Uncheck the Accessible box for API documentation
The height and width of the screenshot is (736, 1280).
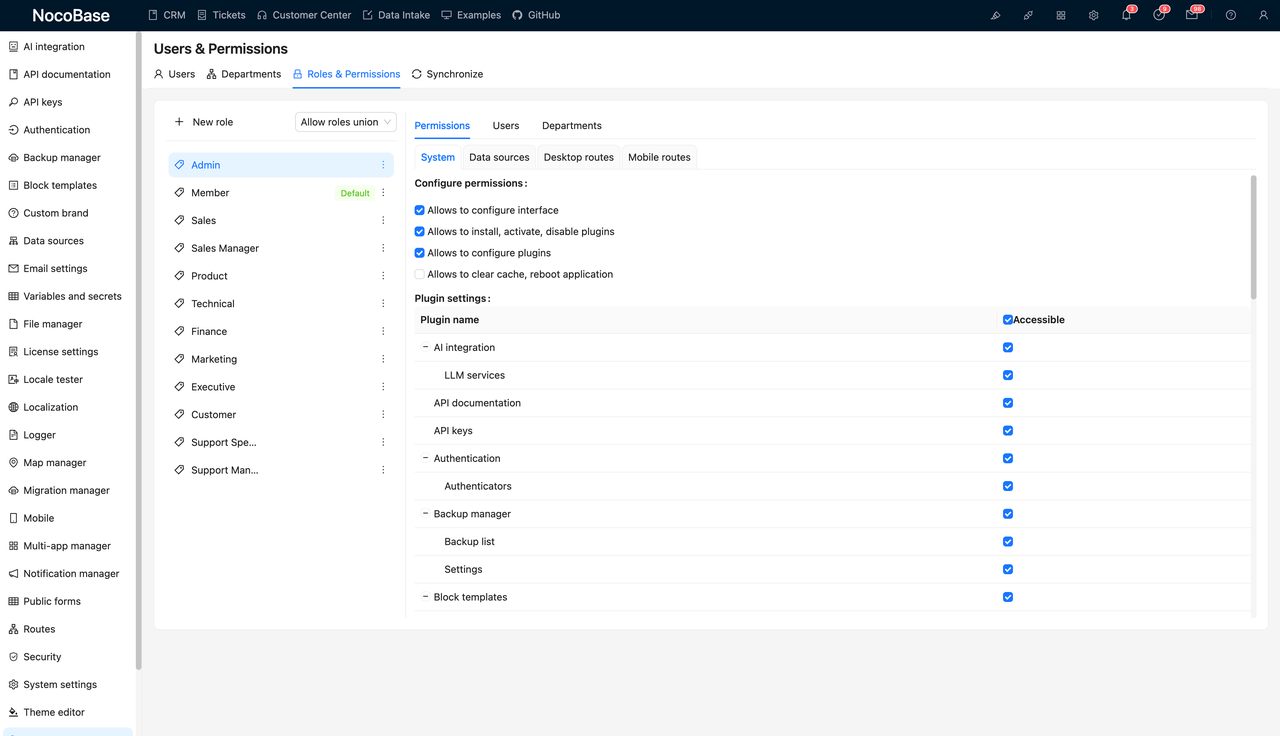[1008, 403]
